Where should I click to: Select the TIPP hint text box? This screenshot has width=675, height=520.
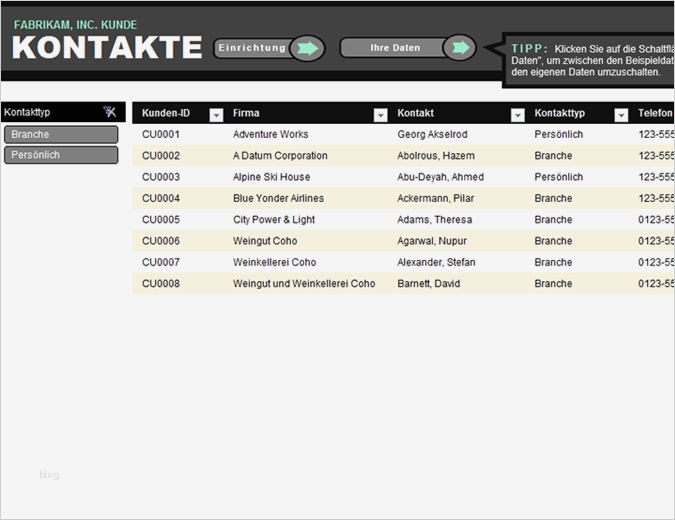[588, 60]
